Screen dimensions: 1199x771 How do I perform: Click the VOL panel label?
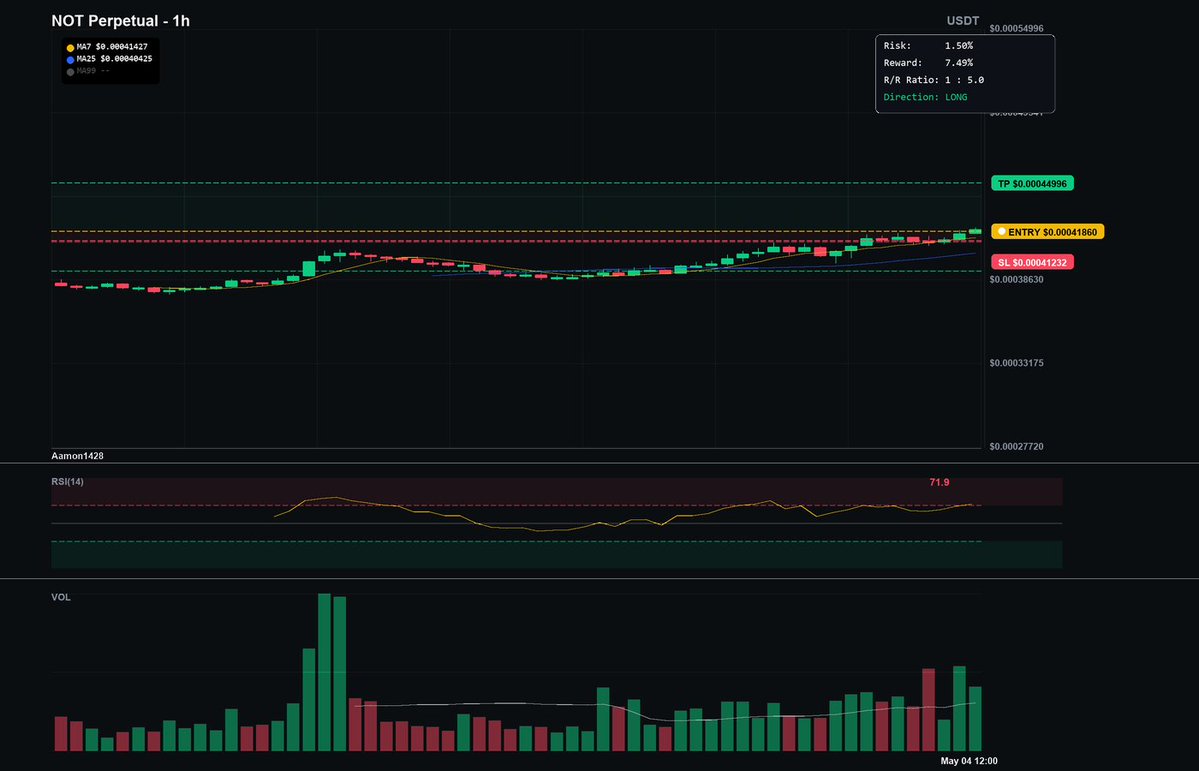pos(61,597)
